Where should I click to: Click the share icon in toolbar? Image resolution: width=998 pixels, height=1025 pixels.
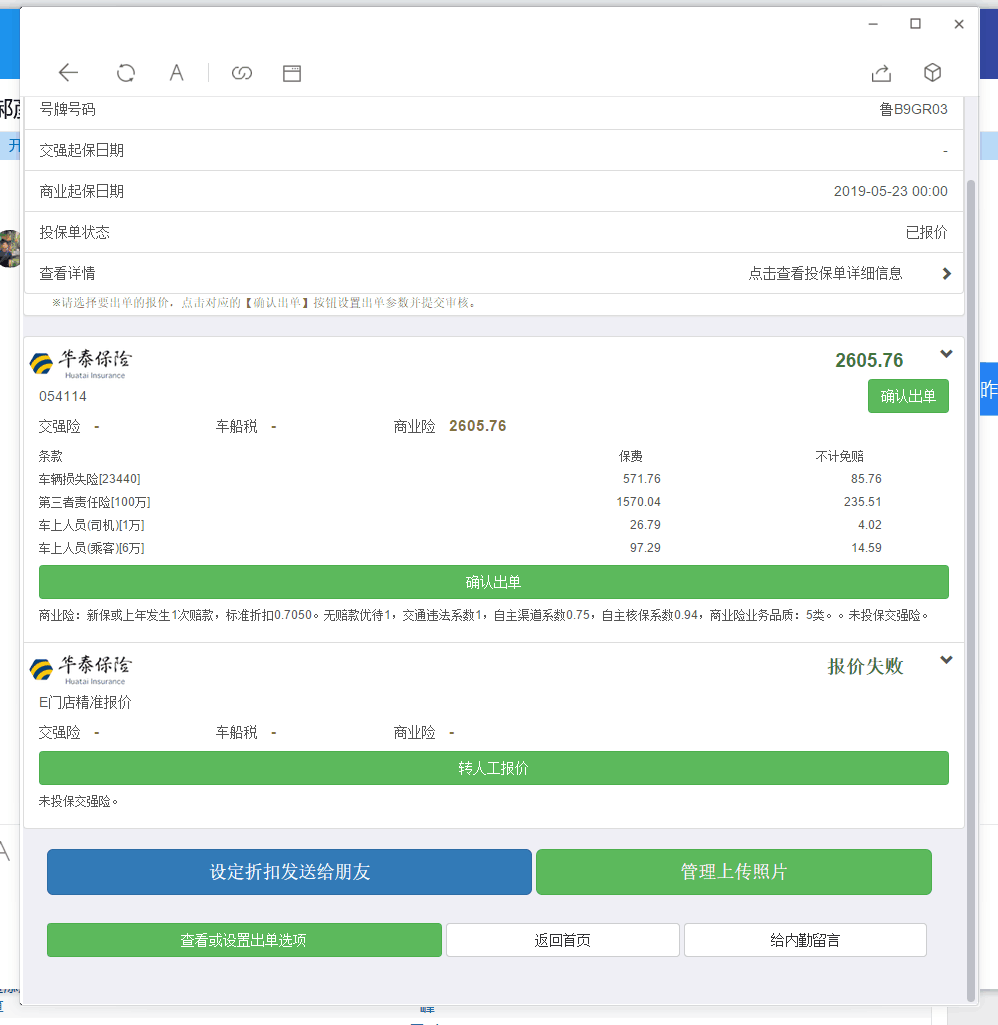click(x=881, y=73)
